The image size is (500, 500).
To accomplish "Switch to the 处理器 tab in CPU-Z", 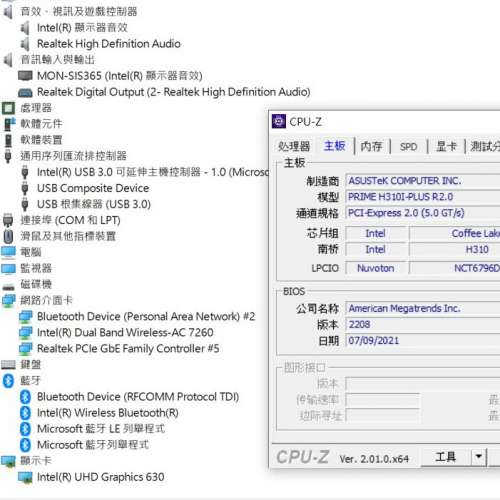I will [294, 146].
